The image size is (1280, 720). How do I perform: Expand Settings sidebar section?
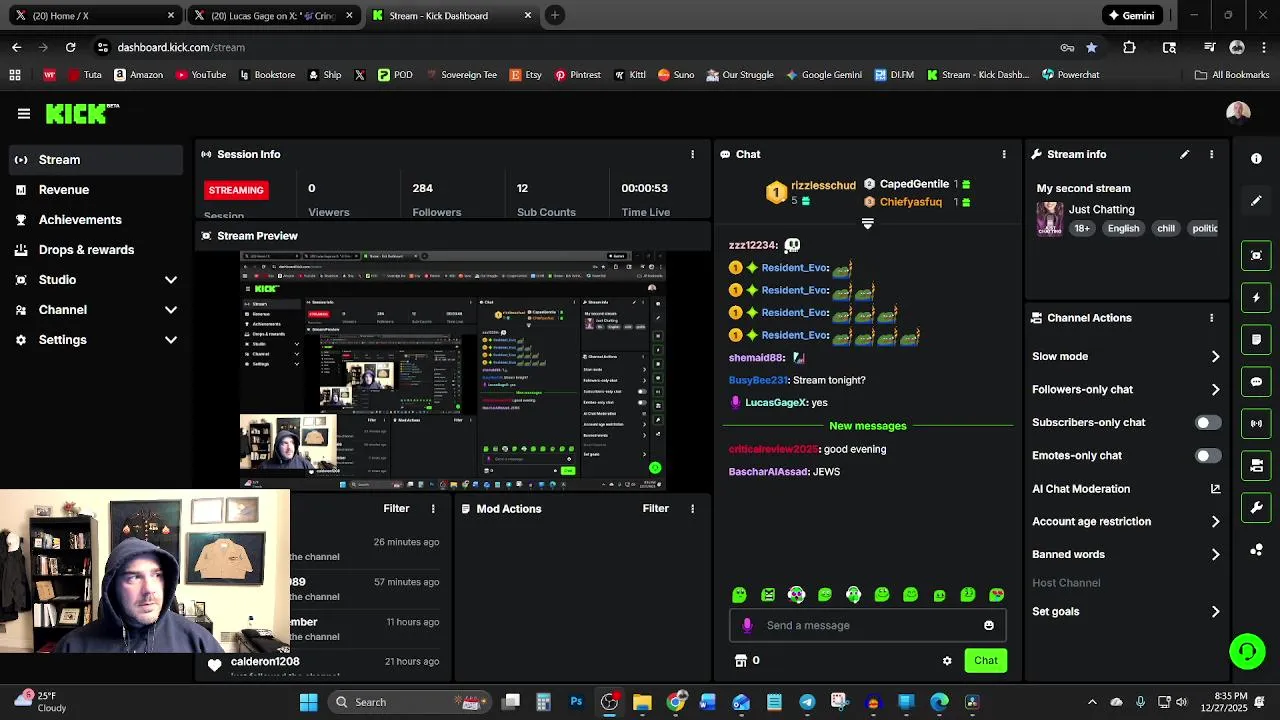(97, 340)
